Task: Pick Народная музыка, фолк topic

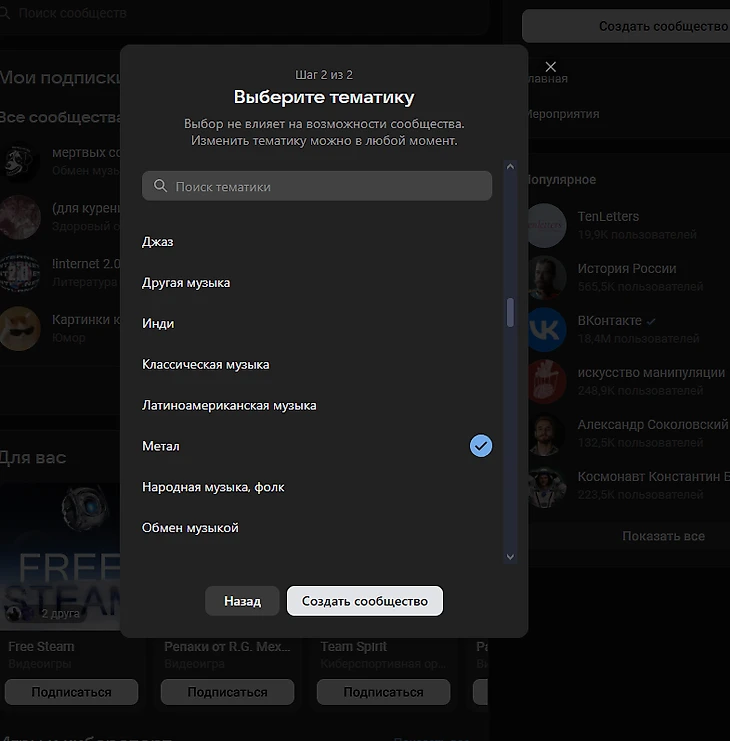Action: (213, 487)
